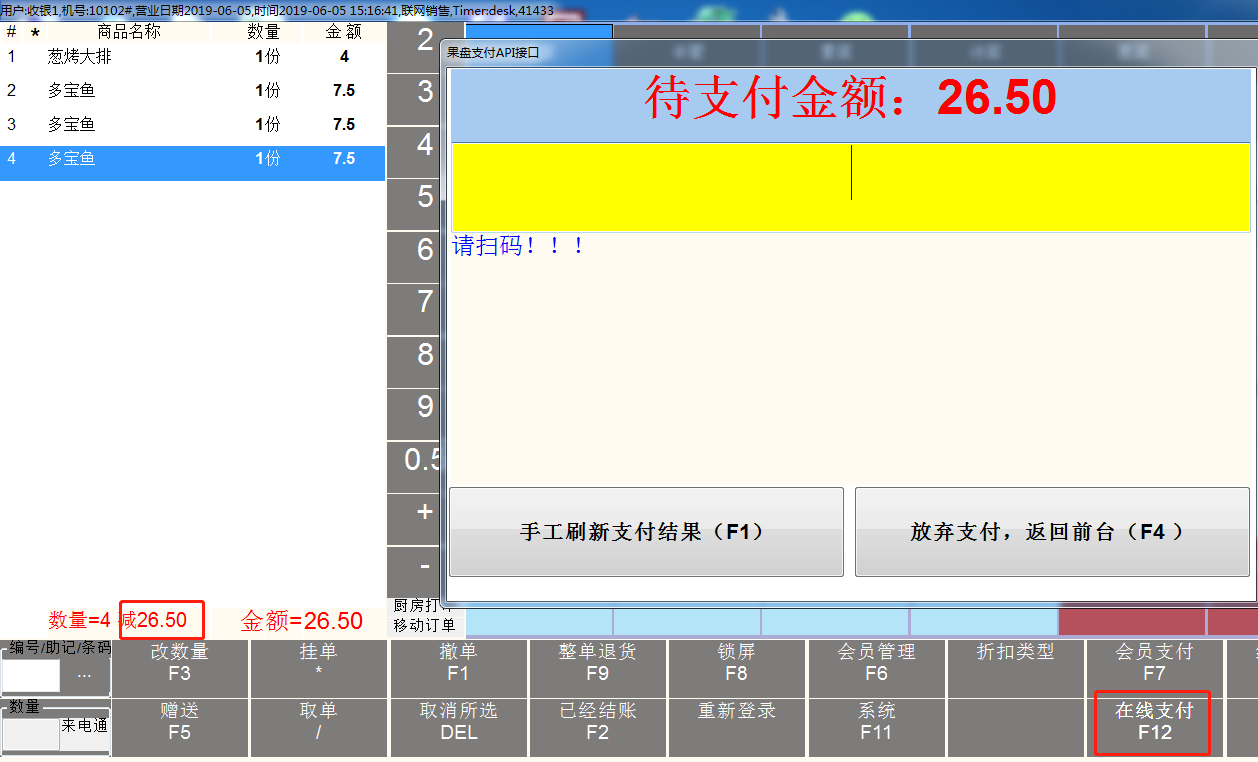This screenshot has height=762, width=1258.
Task: Select order row 3 多宝鱼
Action: click(x=192, y=125)
